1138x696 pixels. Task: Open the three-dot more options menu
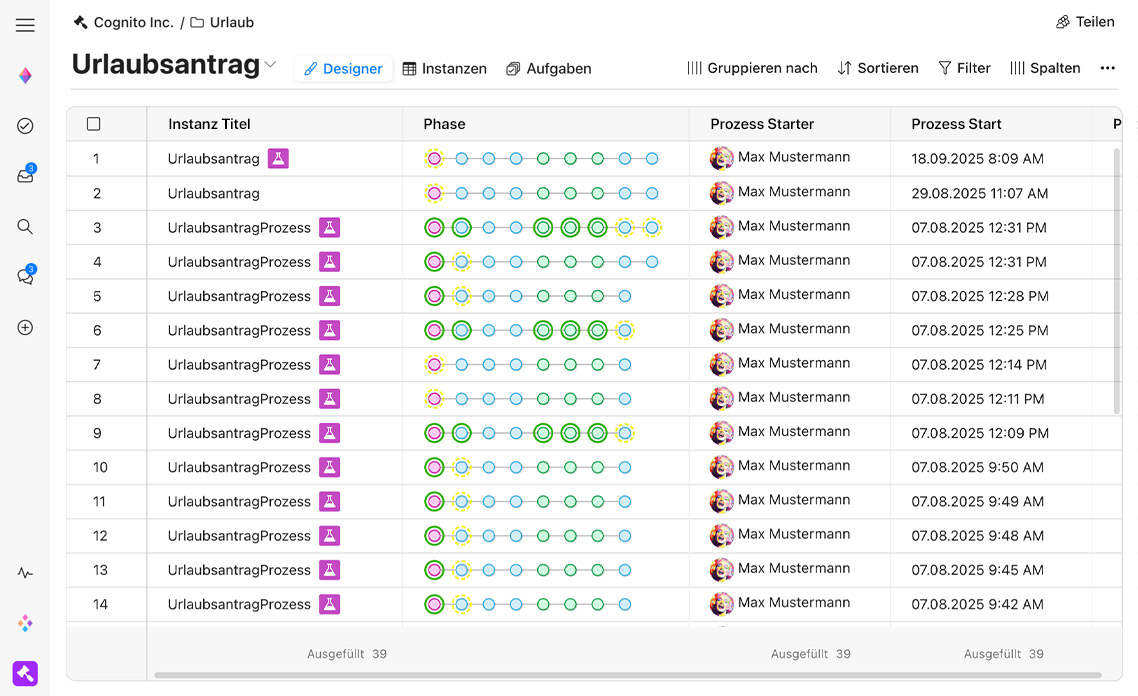(1107, 68)
